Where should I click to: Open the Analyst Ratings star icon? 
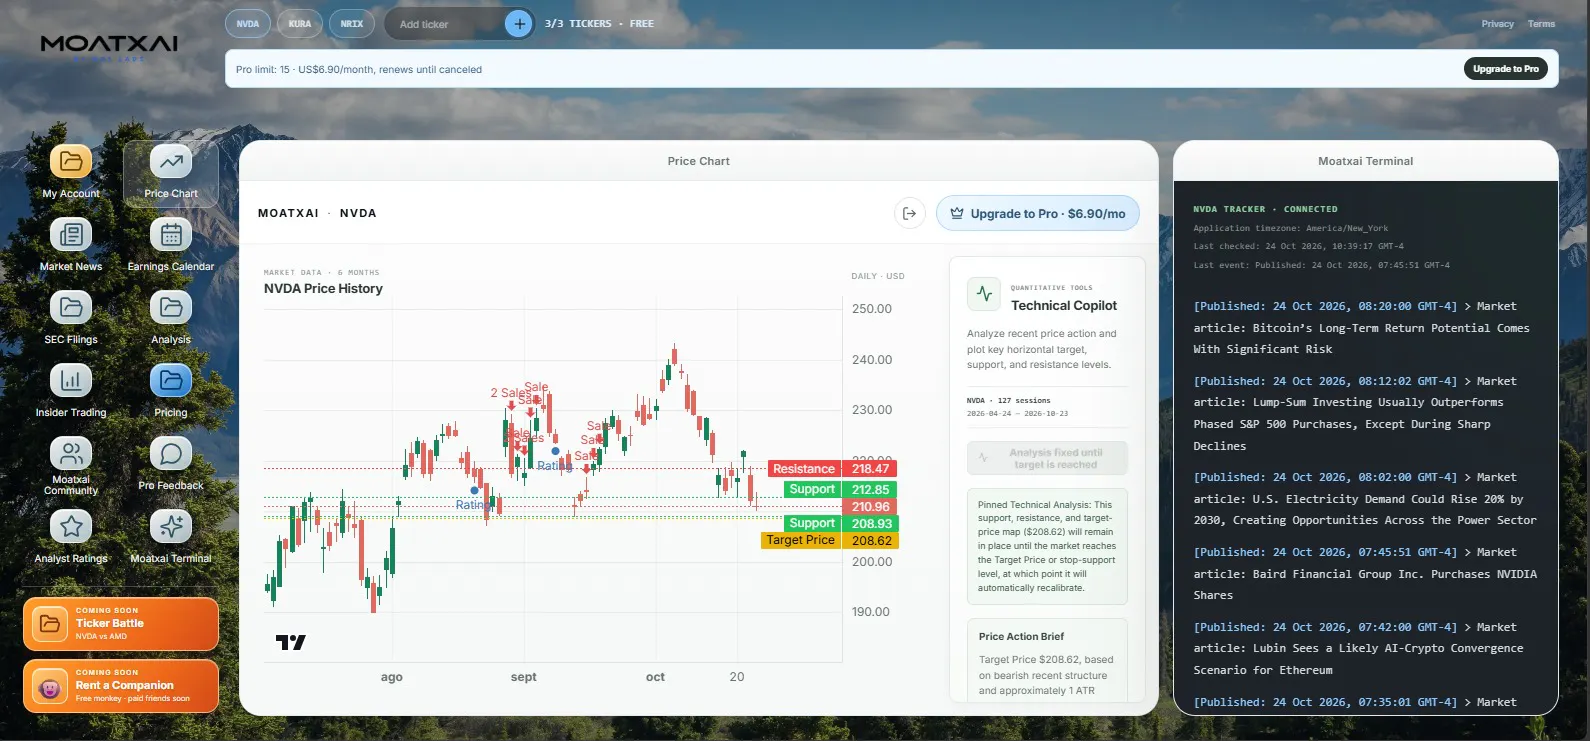pos(71,526)
